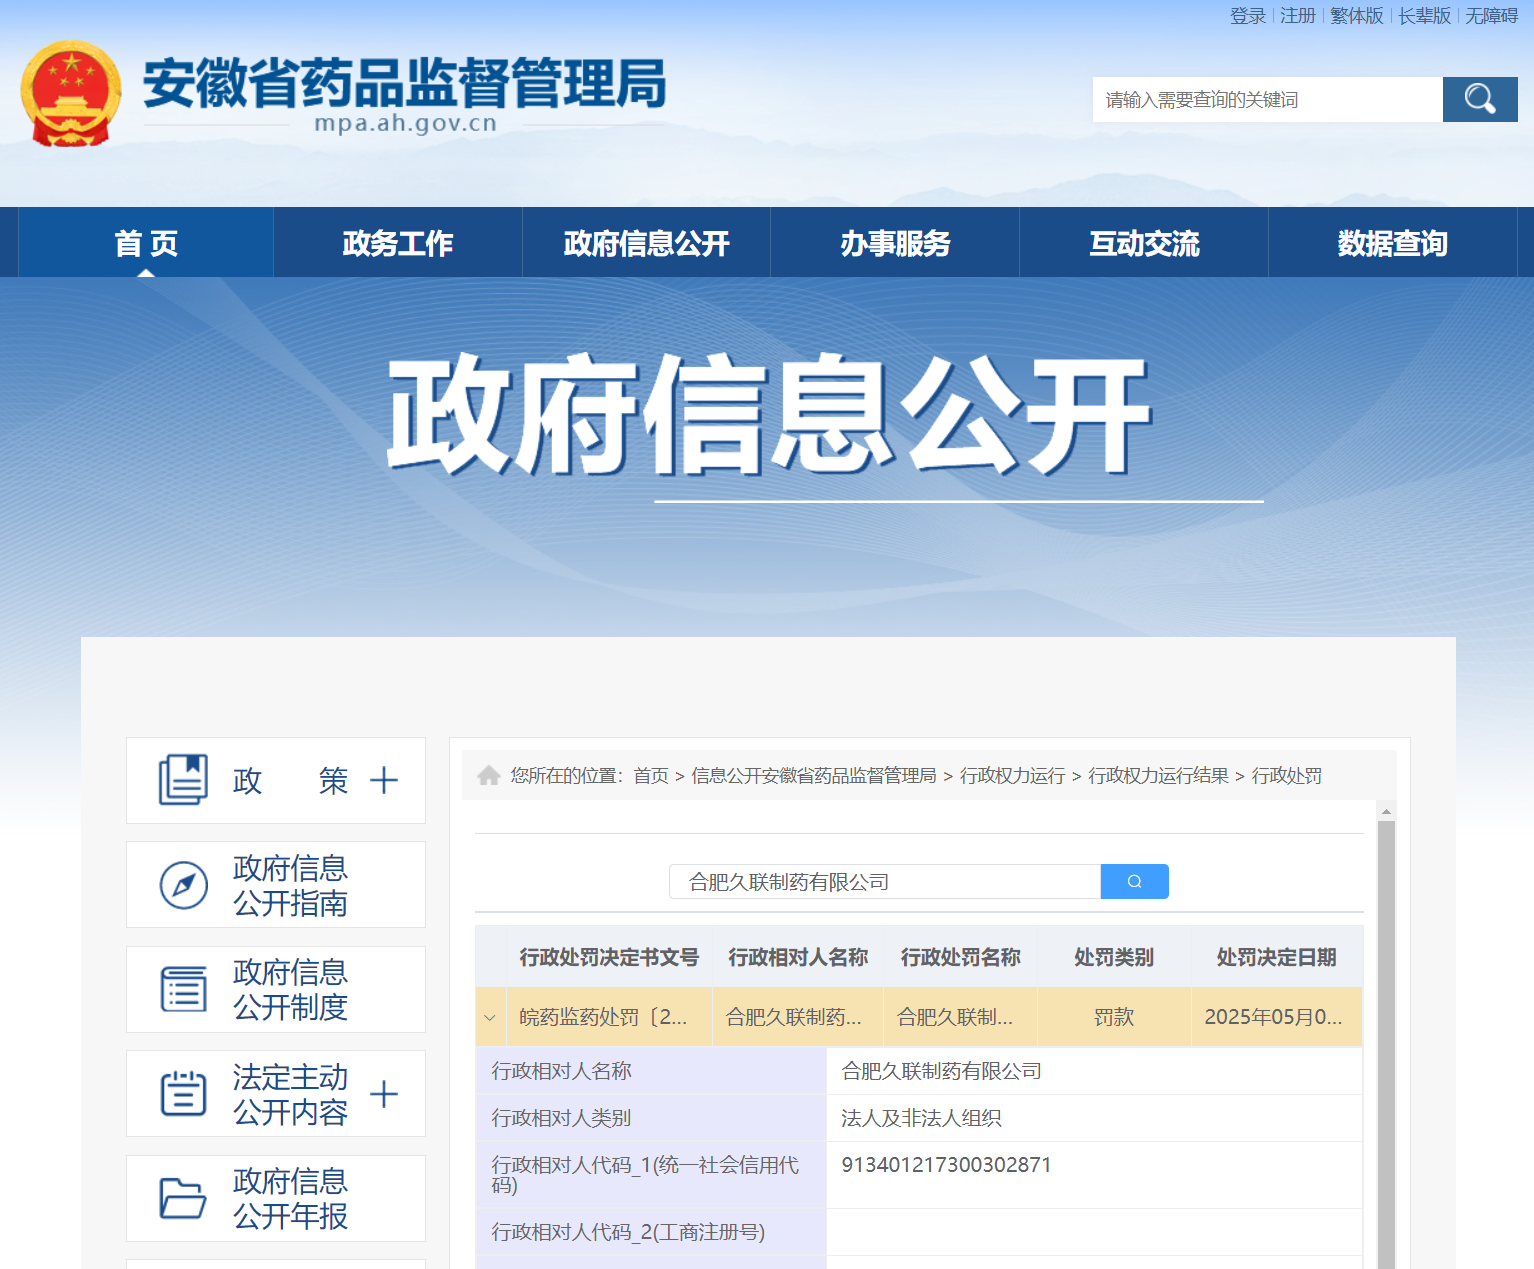Click the 皖药监药处罚〔2... cell
The image size is (1534, 1269).
click(610, 1017)
